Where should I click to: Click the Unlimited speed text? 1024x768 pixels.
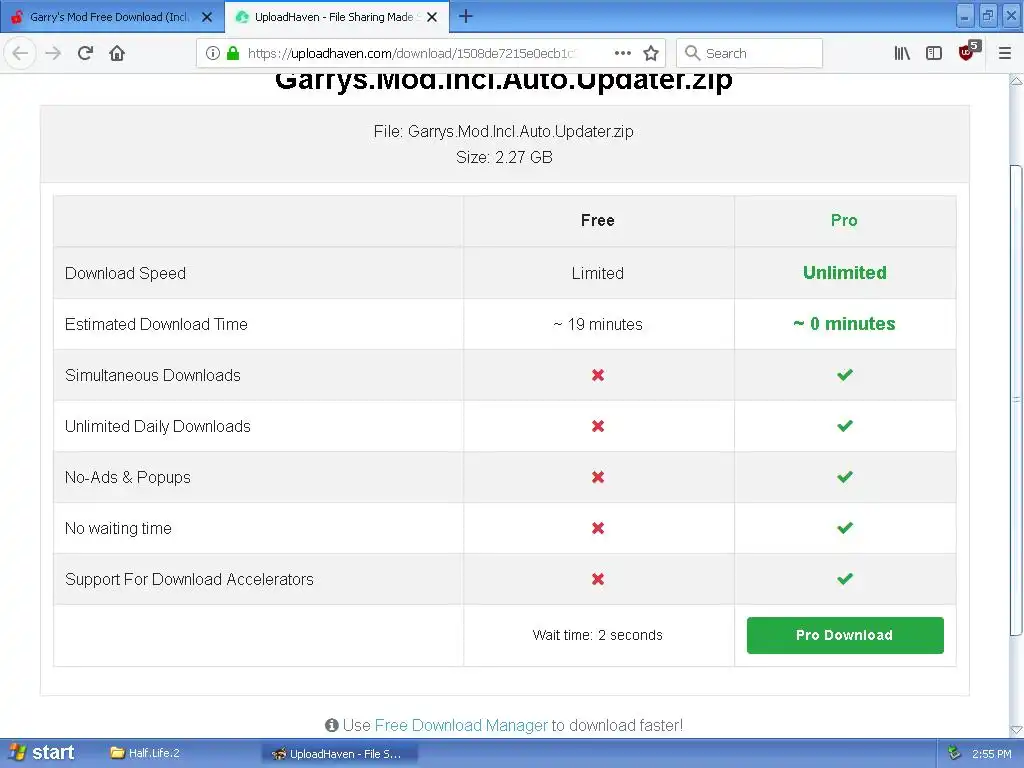tap(844, 272)
